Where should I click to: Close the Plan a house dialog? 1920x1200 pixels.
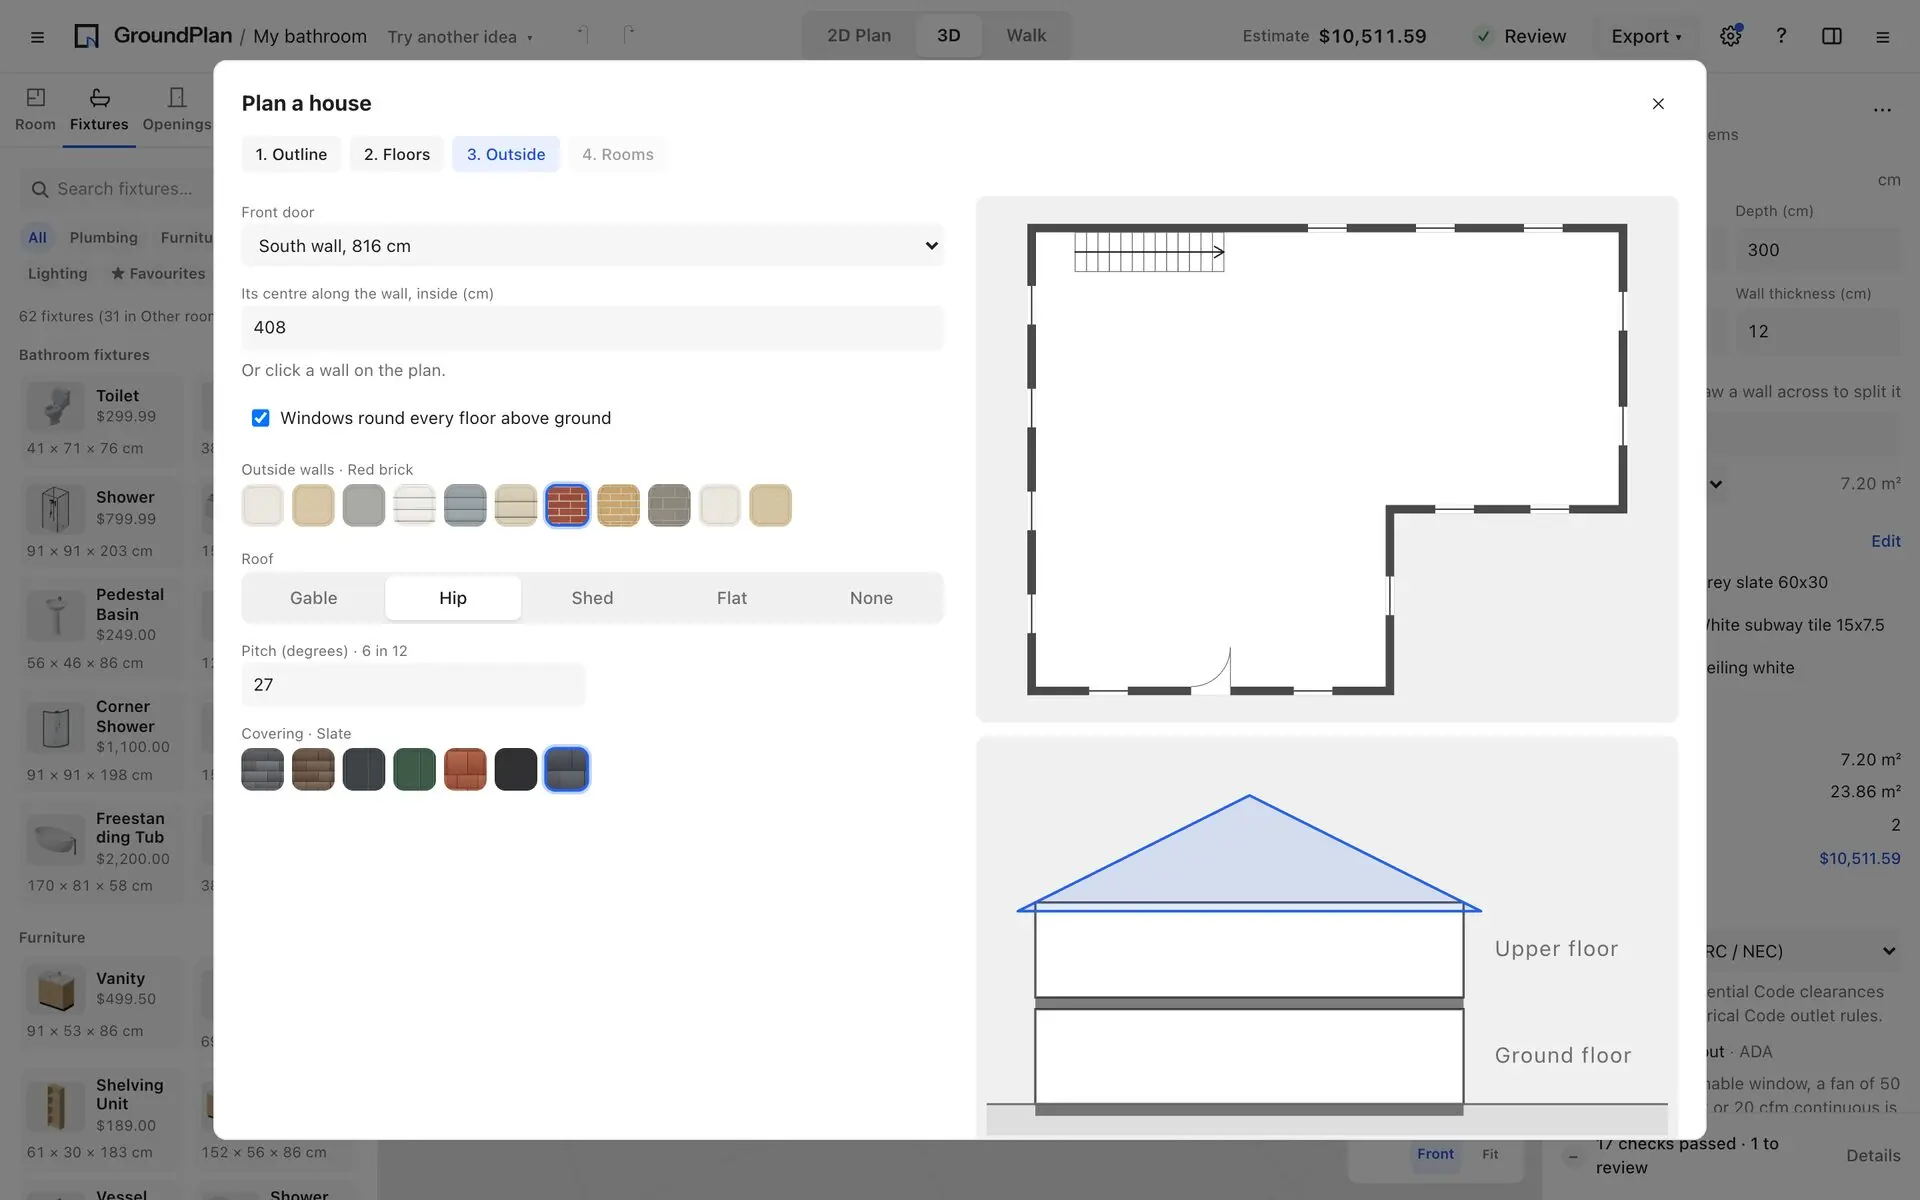1658,104
